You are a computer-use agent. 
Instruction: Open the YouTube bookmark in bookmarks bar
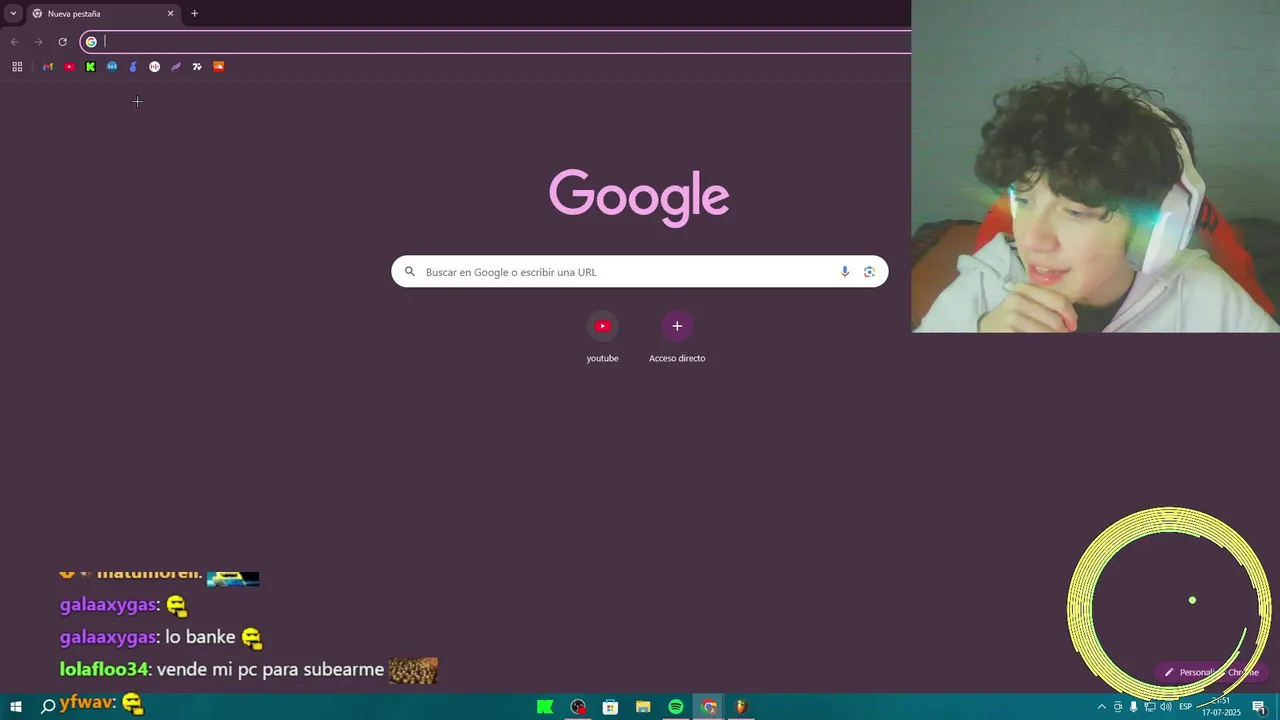(x=69, y=67)
